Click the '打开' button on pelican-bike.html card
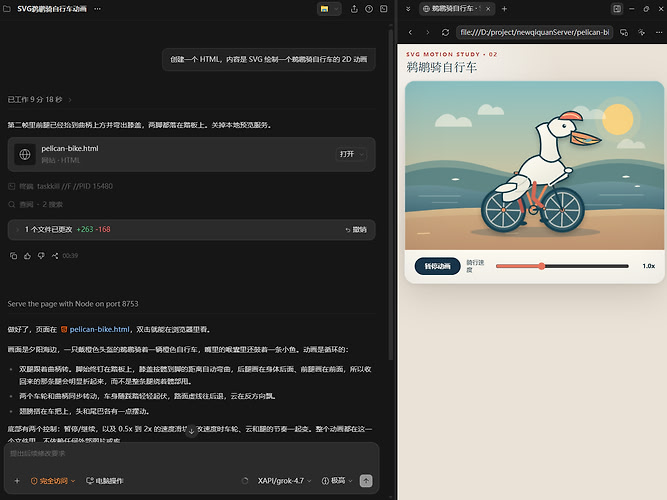The image size is (667, 500). [x=347, y=154]
